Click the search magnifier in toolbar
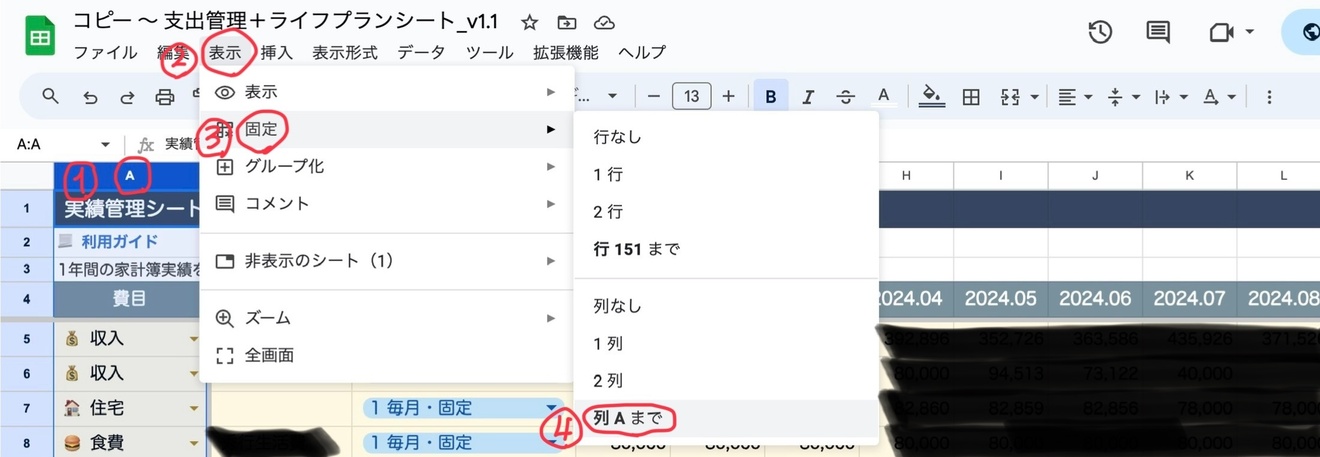This screenshot has height=457, width=1320. click(x=50, y=96)
